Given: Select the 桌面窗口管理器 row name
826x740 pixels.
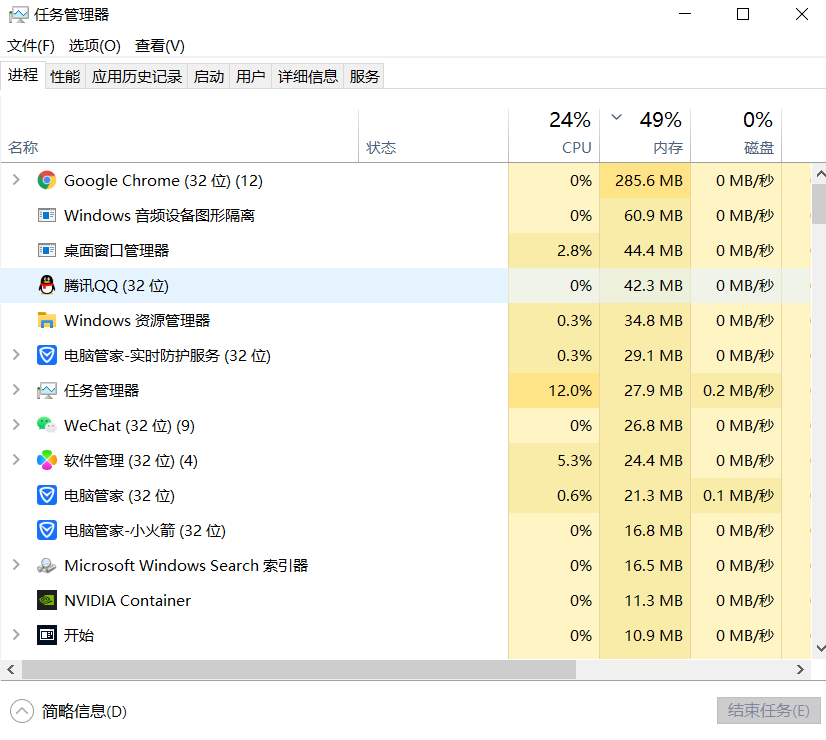Looking at the screenshot, I should [116, 250].
